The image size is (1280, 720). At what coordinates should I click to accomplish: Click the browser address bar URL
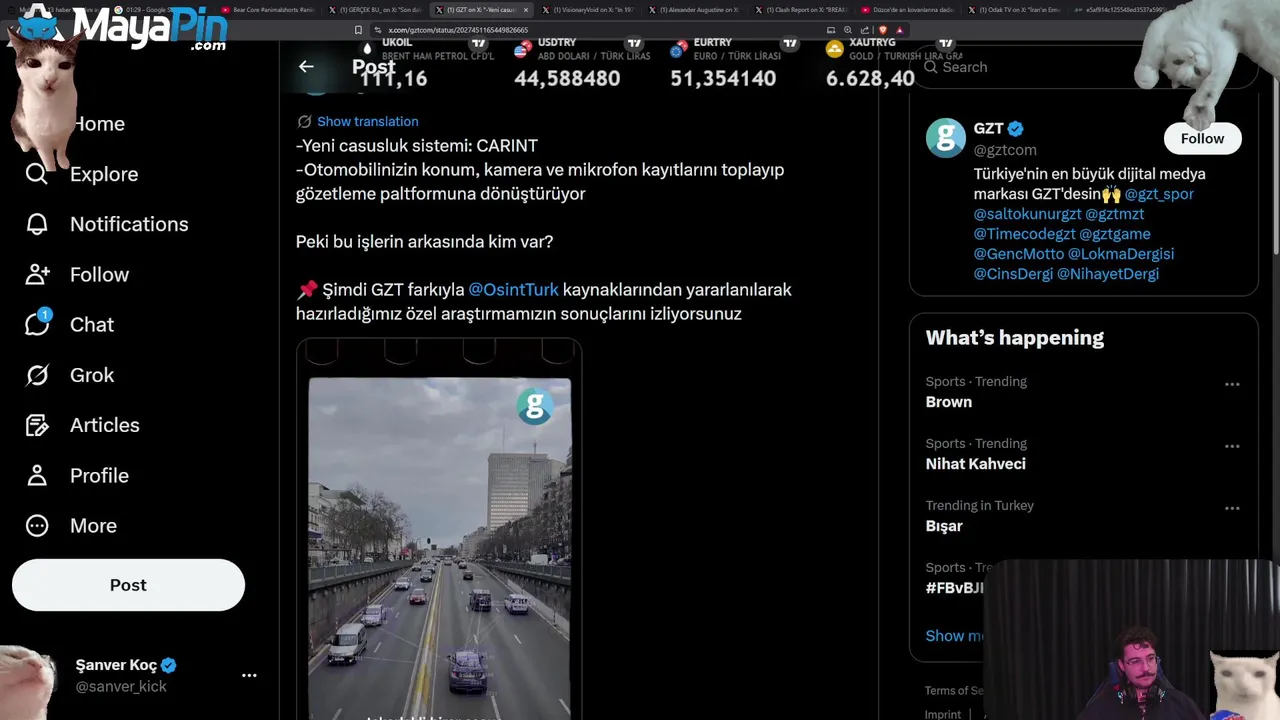coord(458,30)
